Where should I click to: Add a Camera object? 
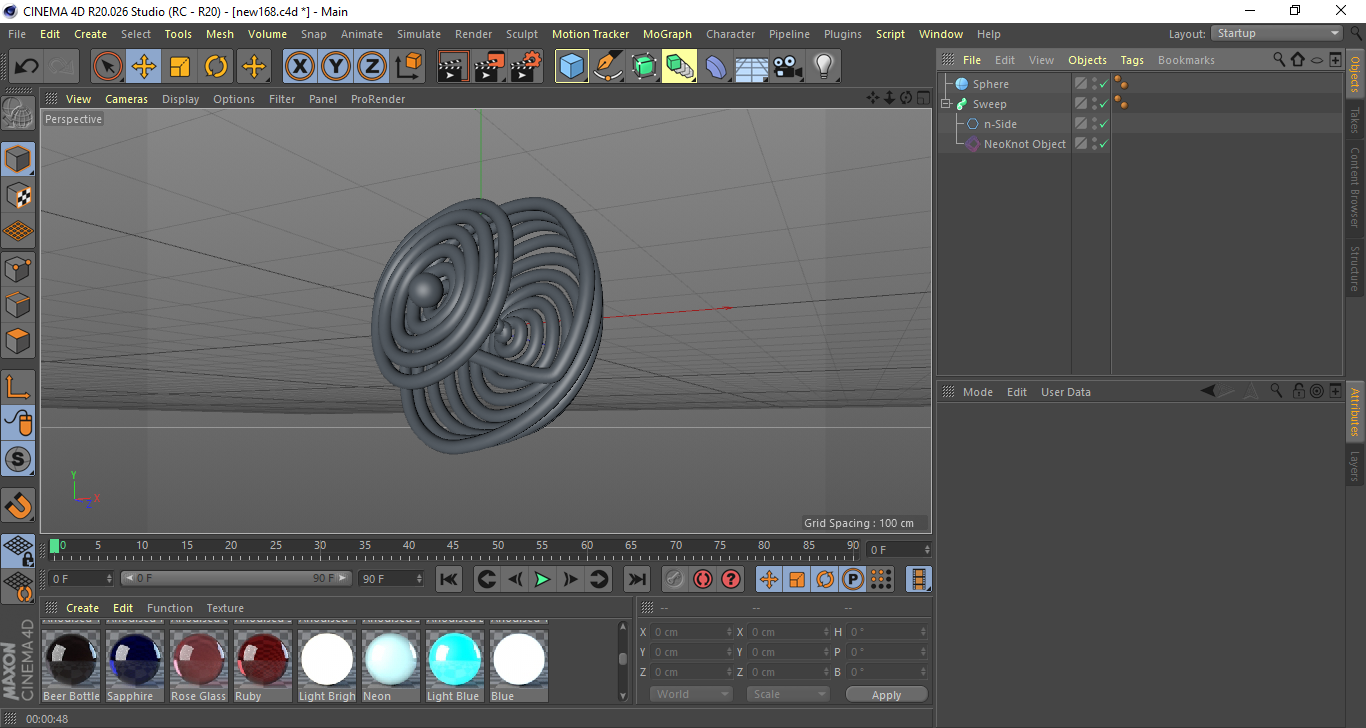(788, 67)
